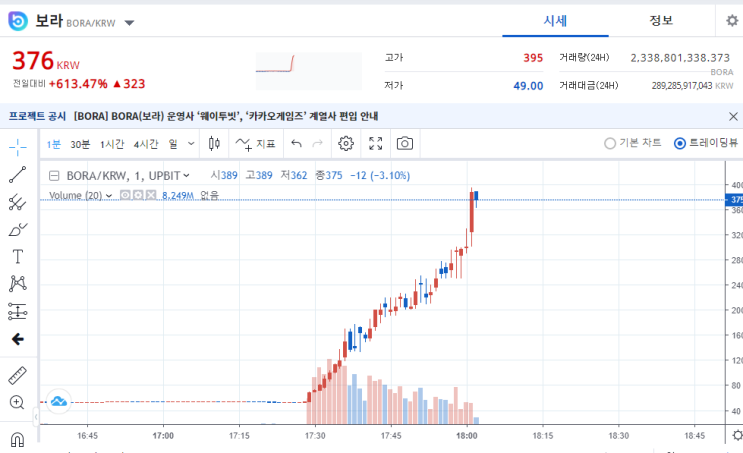Collapse the left drawing toolbar handle
The image size is (743, 453).
[36, 417]
